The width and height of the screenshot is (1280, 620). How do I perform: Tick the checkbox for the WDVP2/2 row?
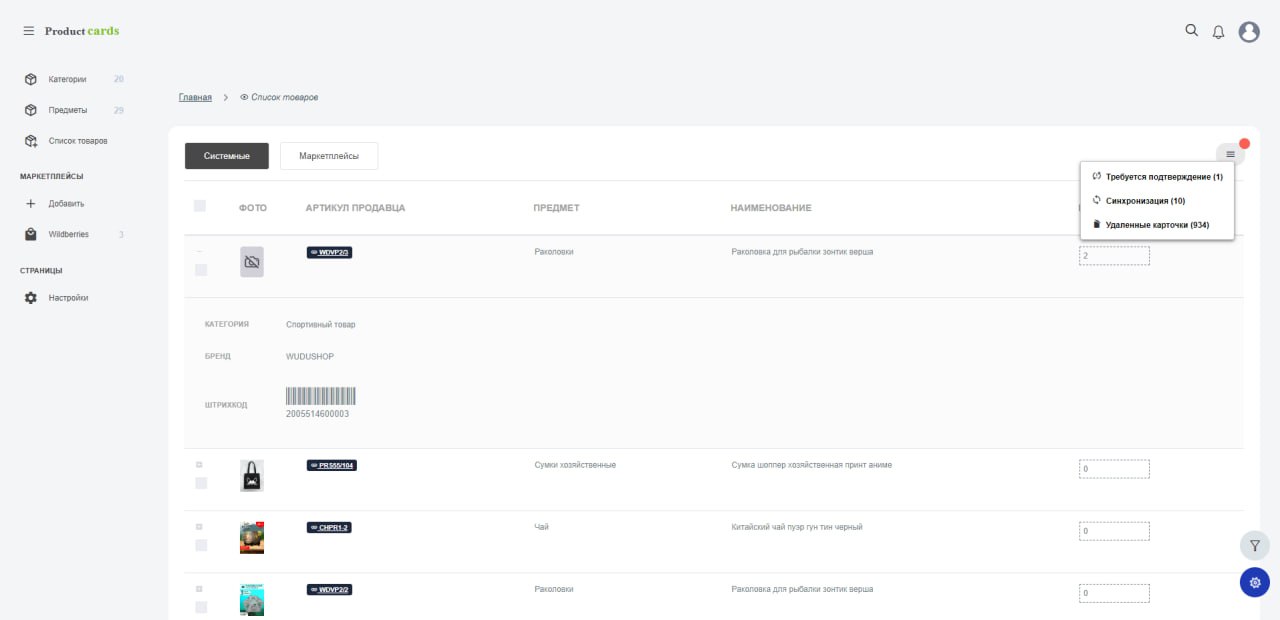click(x=201, y=607)
